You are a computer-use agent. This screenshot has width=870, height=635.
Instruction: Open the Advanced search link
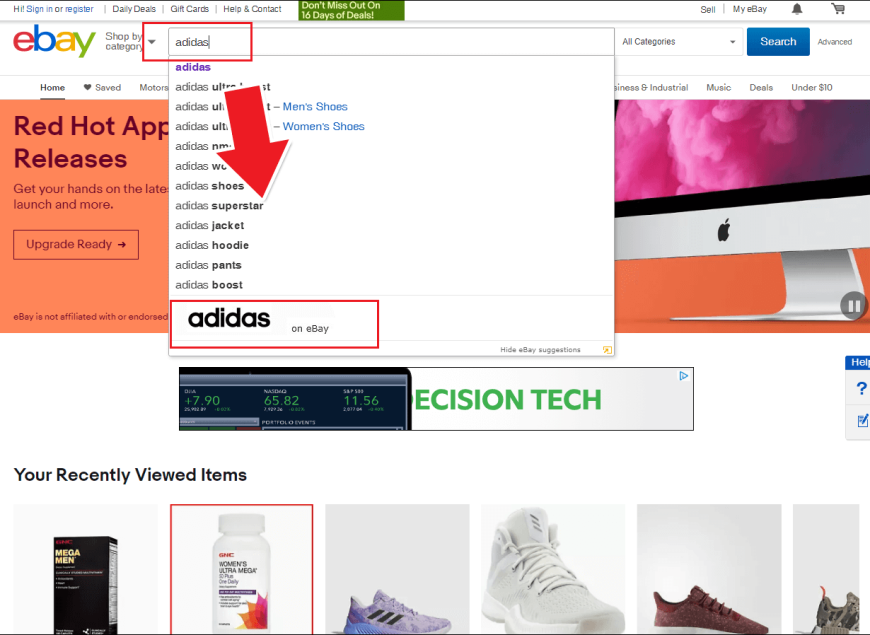pyautogui.click(x=834, y=42)
